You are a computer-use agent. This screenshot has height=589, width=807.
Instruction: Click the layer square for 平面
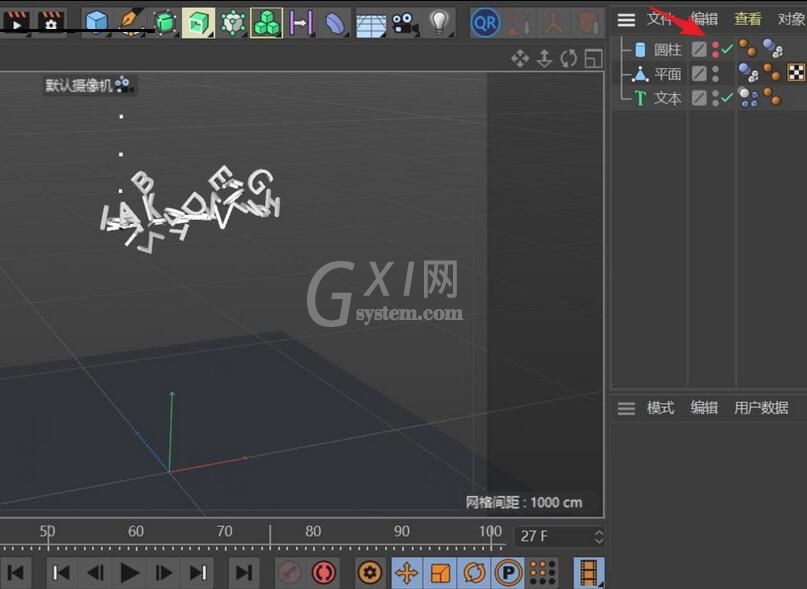point(699,73)
